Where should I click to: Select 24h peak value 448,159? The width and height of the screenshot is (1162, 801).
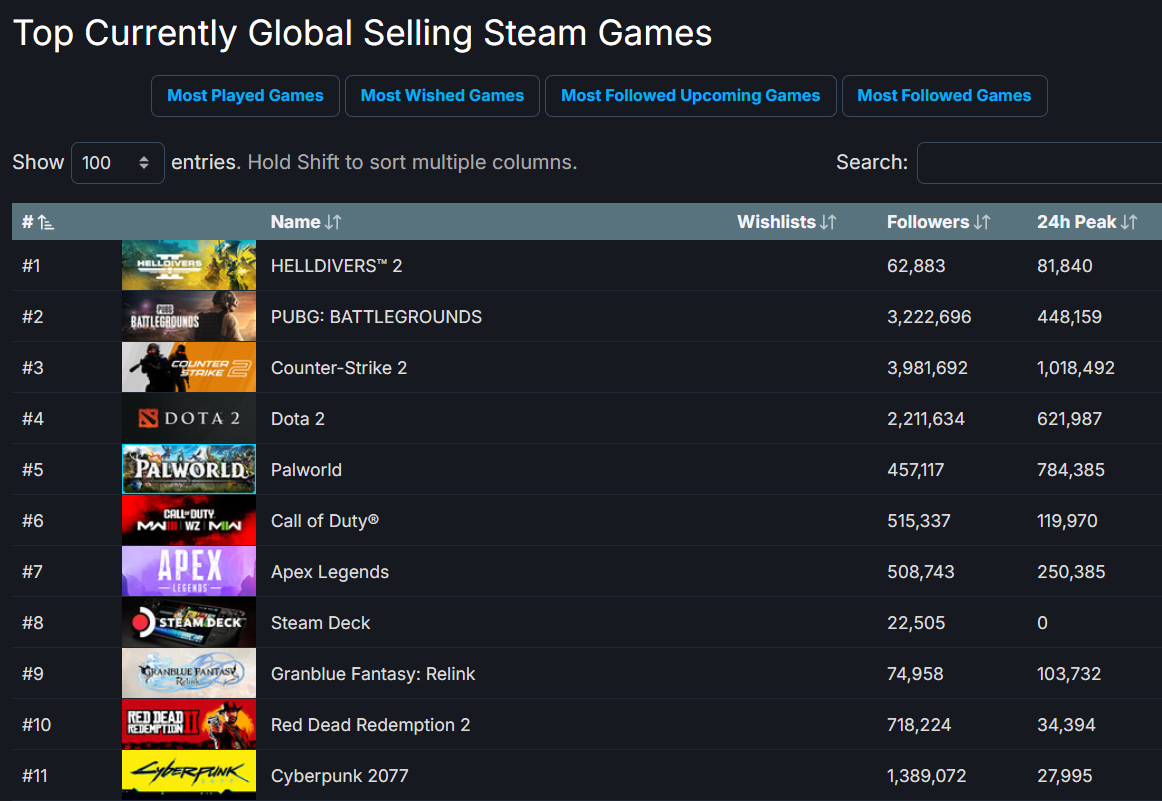point(1069,317)
